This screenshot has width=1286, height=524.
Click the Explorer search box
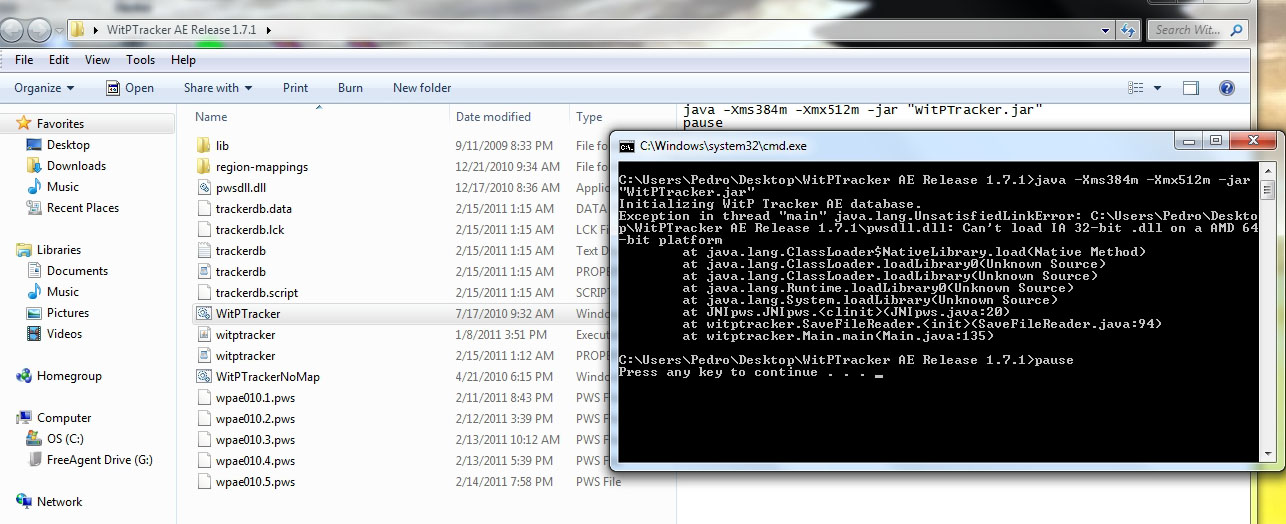click(x=1197, y=30)
